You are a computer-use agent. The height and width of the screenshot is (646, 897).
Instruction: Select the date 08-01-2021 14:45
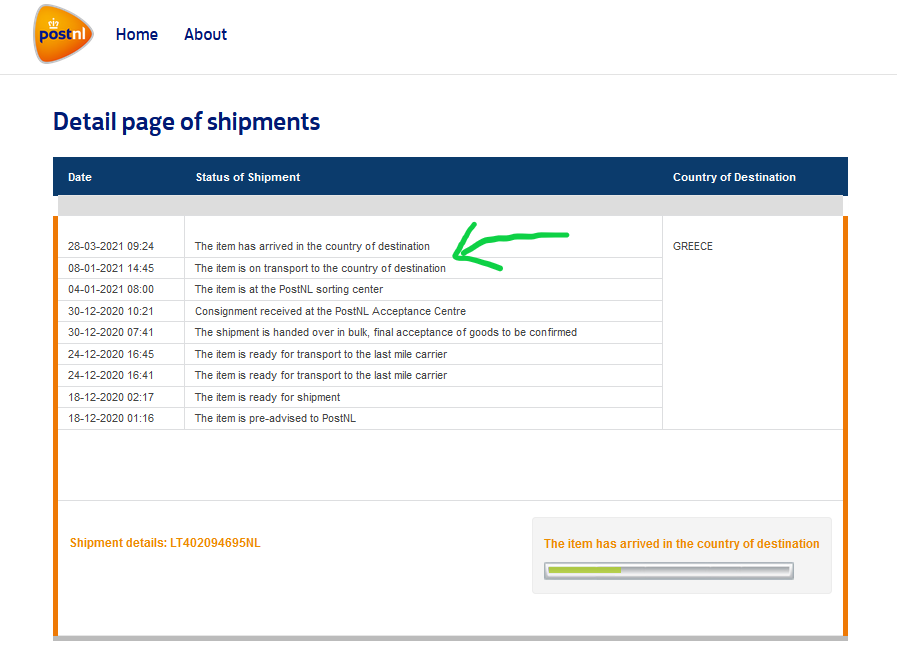pyautogui.click(x=111, y=268)
